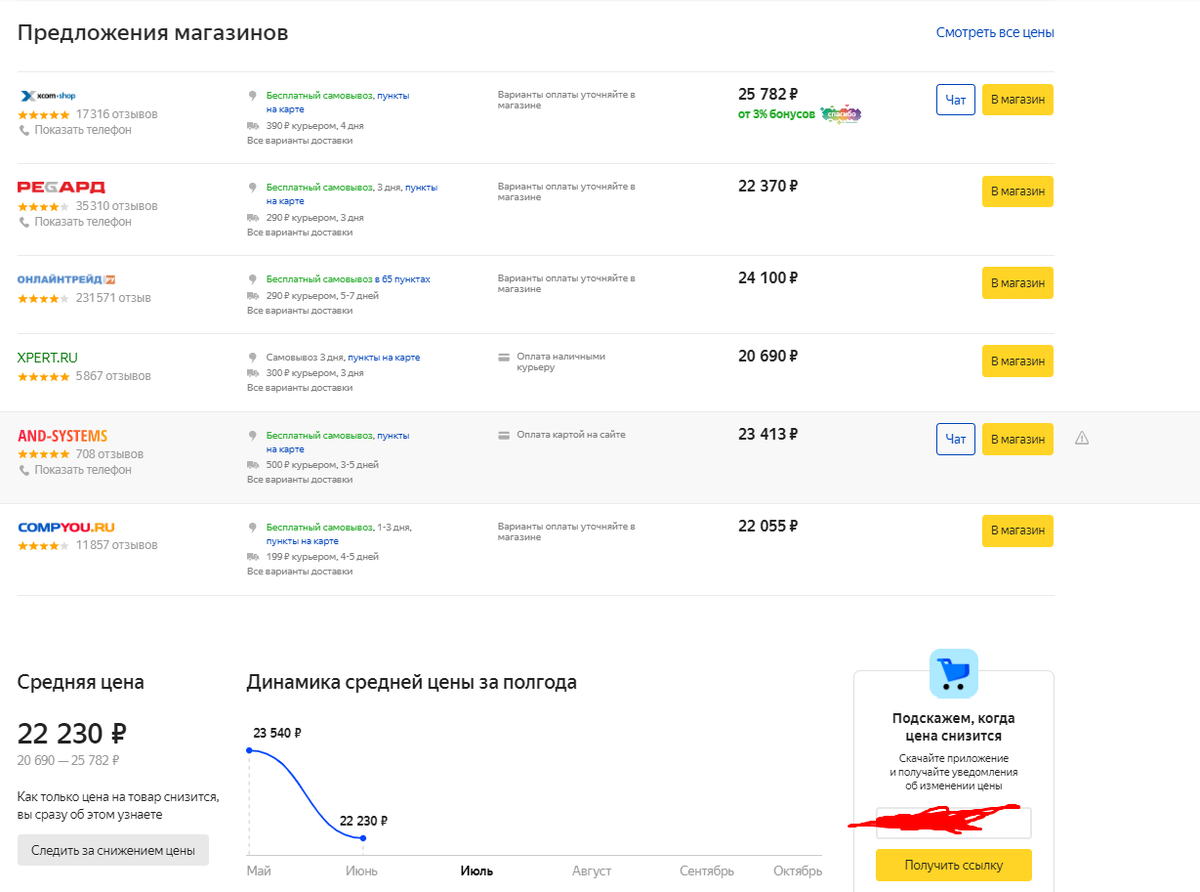The image size is (1200, 892).
Task: Click Следить за снижением цены button
Action: click(x=113, y=850)
